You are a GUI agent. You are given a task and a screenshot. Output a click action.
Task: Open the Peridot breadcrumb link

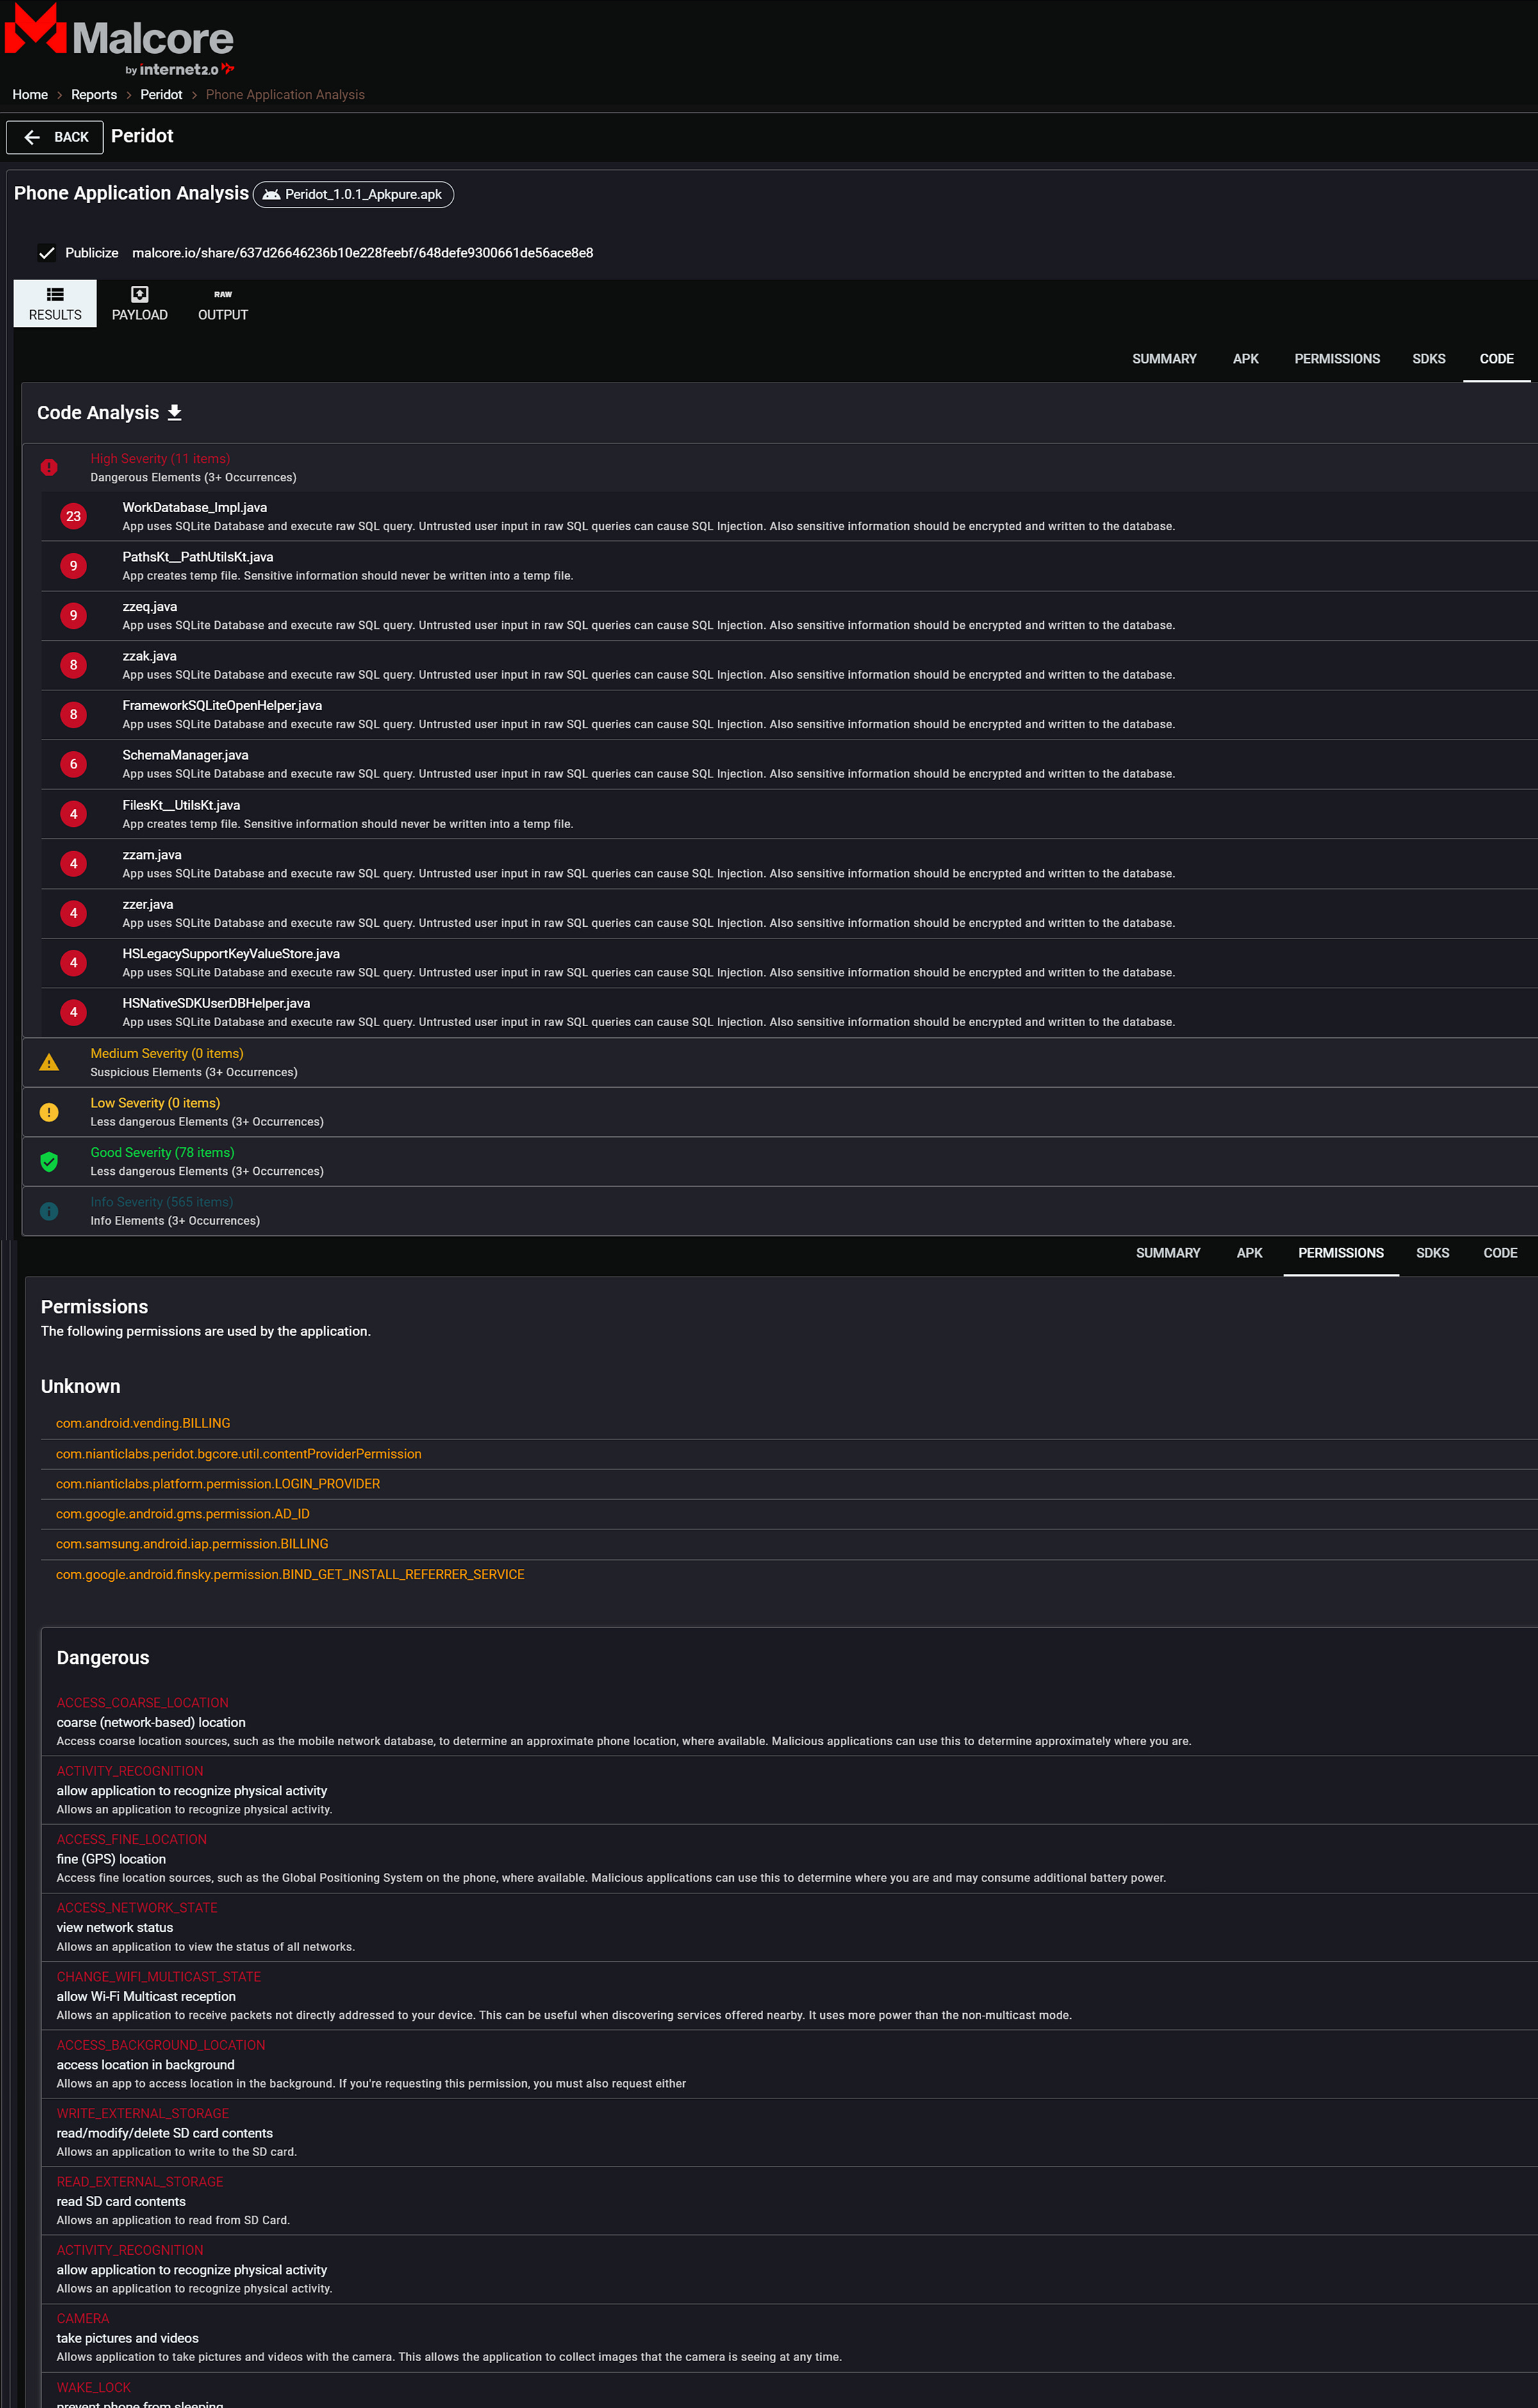tap(161, 95)
